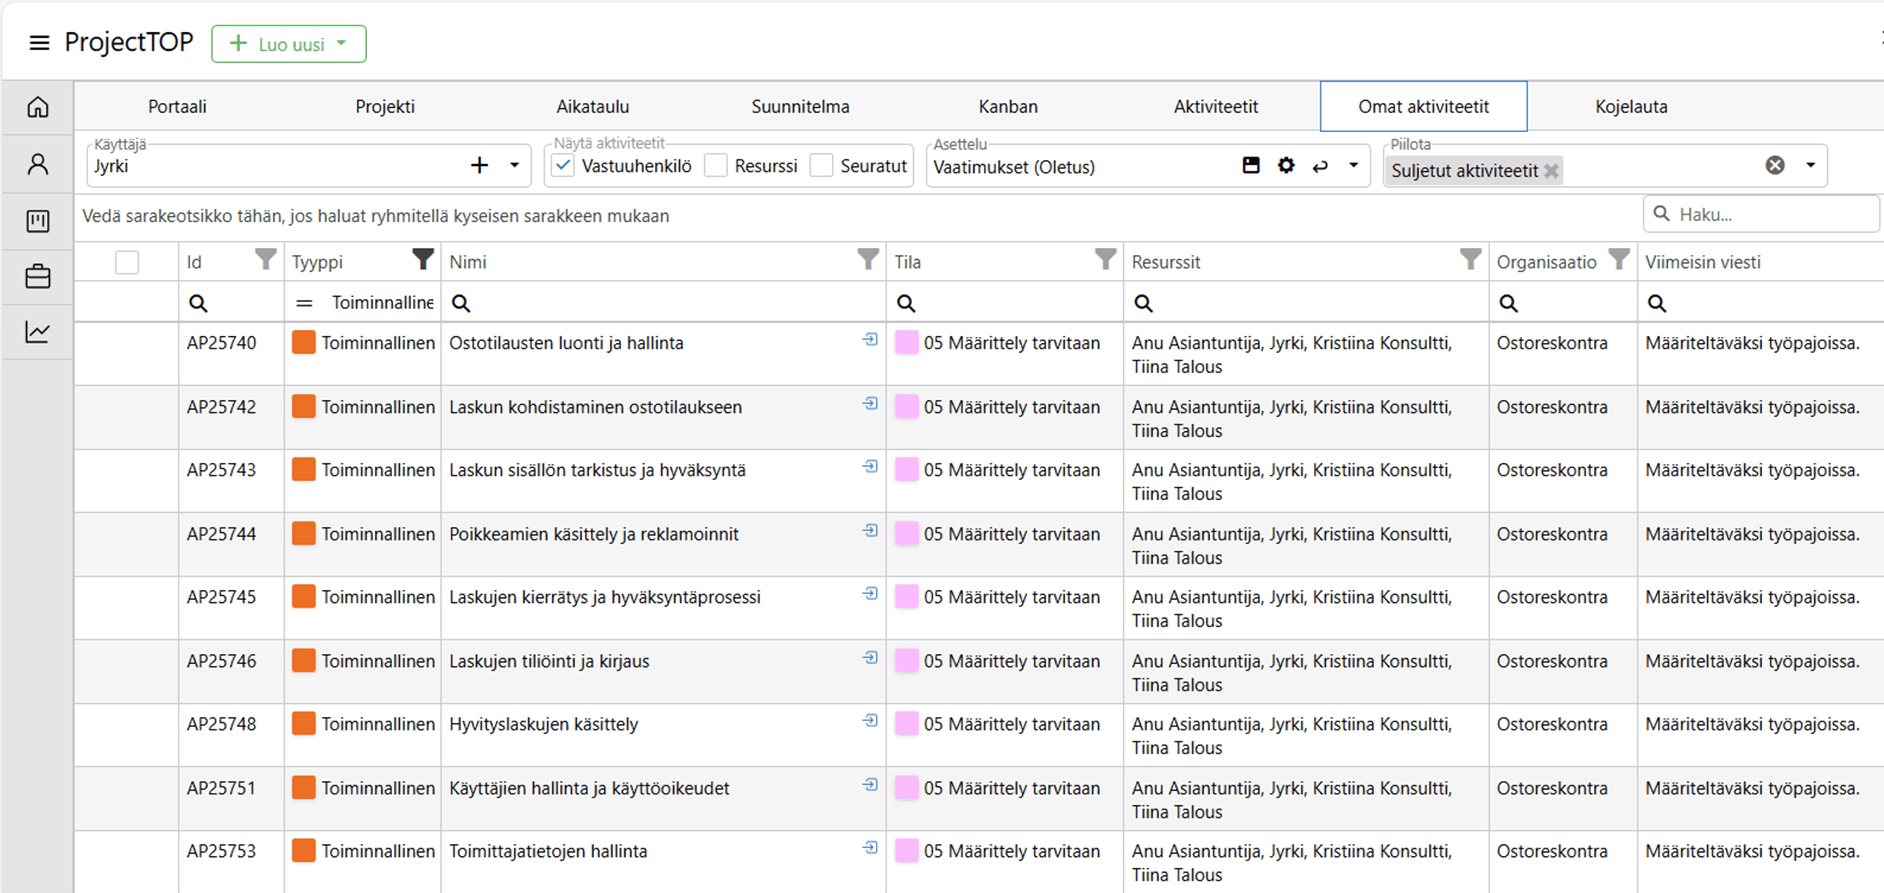
Task: Open the hamburger main menu
Action: [39, 43]
